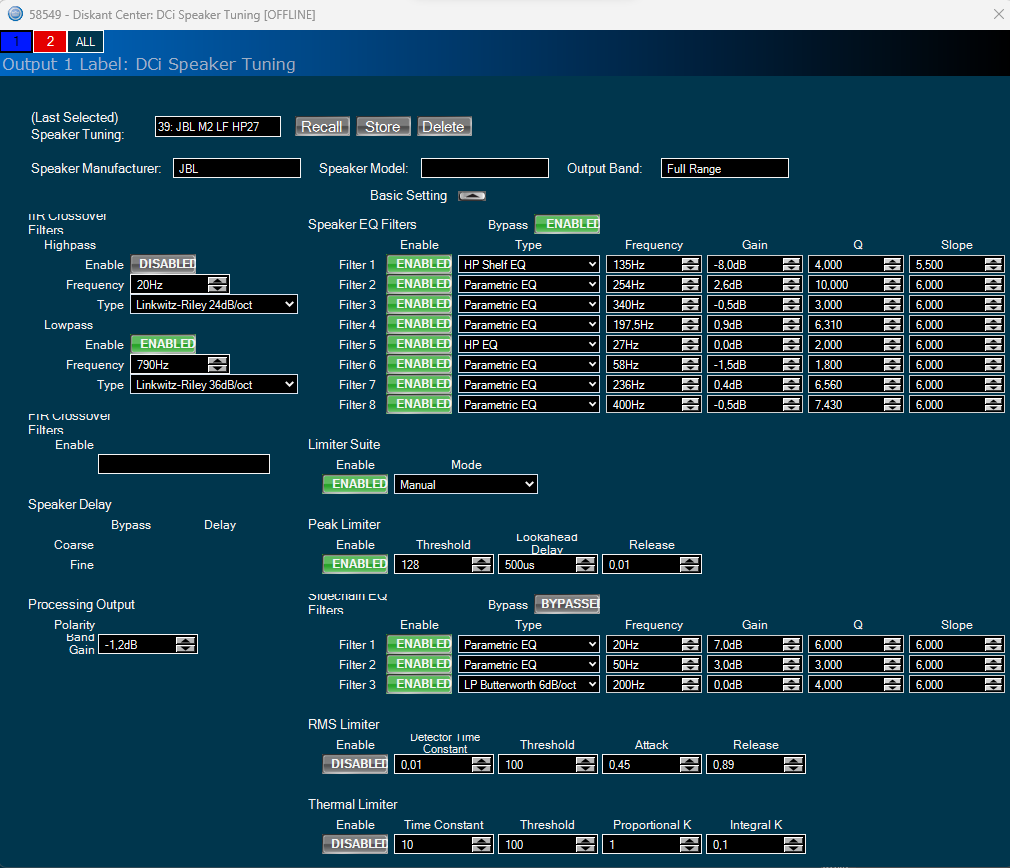Click Filter 2 Gain 2,6dB spinner
Screen dimensions: 1010x868
791,285
